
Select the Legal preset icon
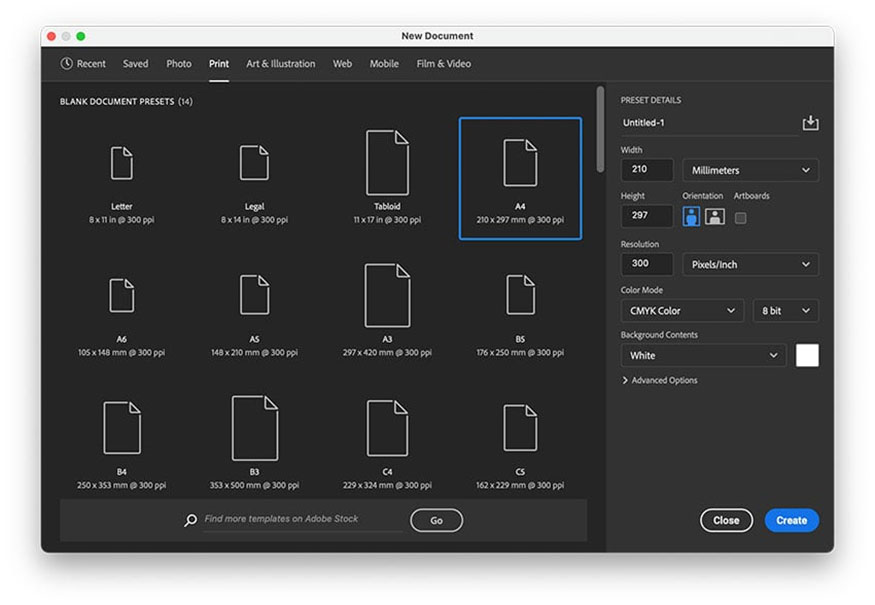tap(254, 162)
